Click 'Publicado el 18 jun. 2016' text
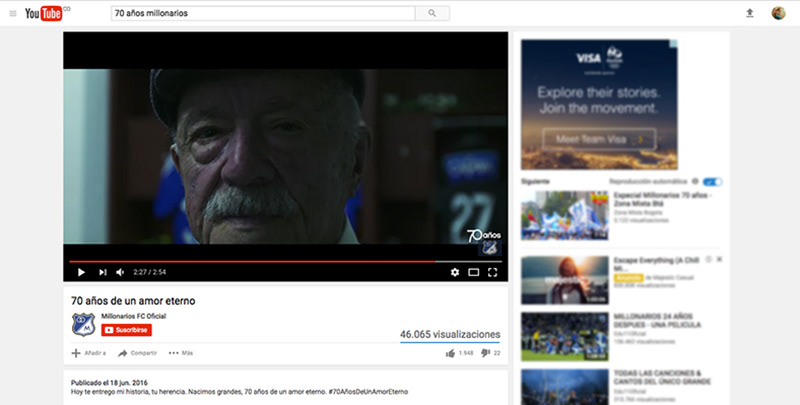 click(x=109, y=383)
